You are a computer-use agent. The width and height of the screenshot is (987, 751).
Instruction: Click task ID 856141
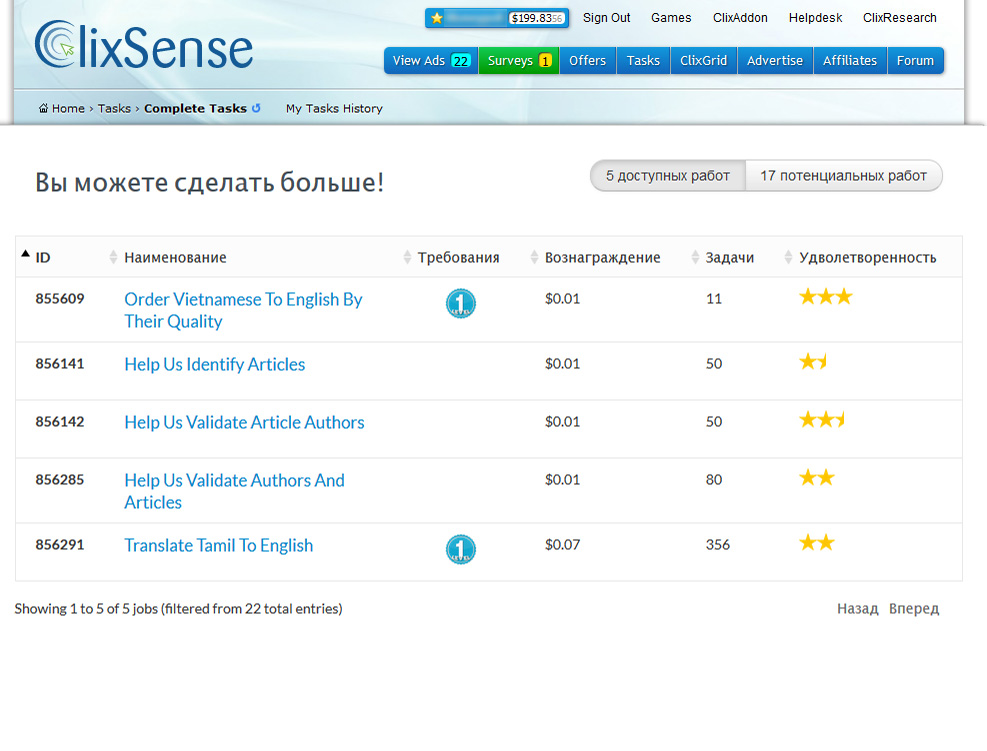(x=60, y=363)
